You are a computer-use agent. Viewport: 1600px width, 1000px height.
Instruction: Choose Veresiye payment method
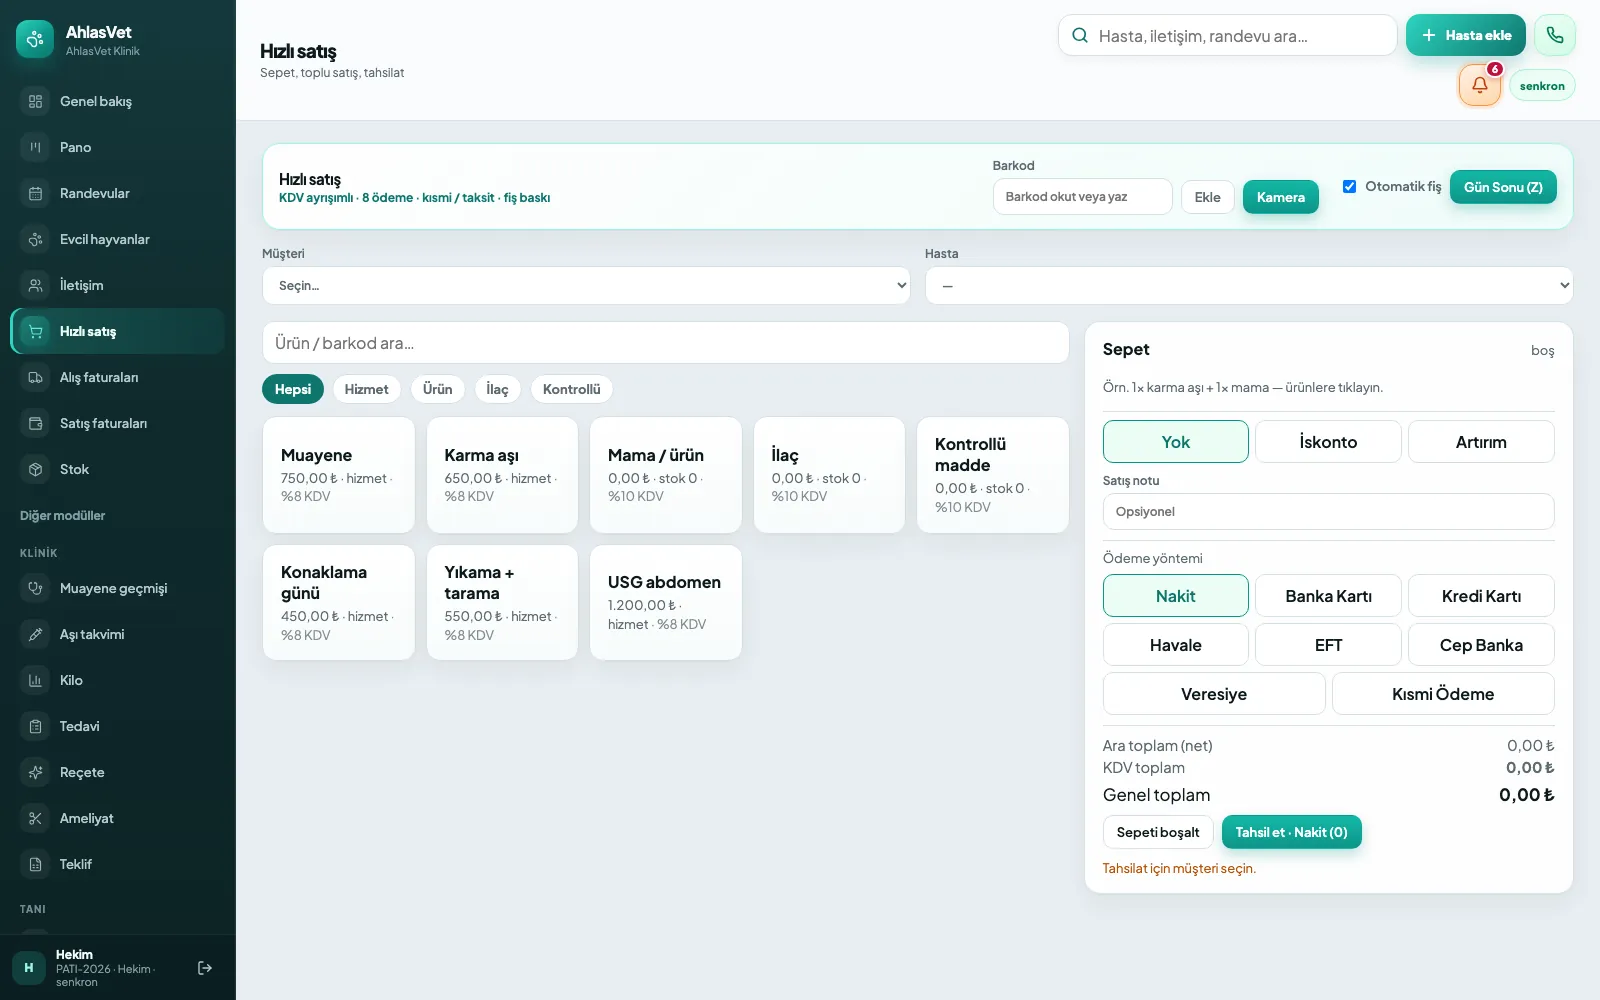tap(1214, 694)
